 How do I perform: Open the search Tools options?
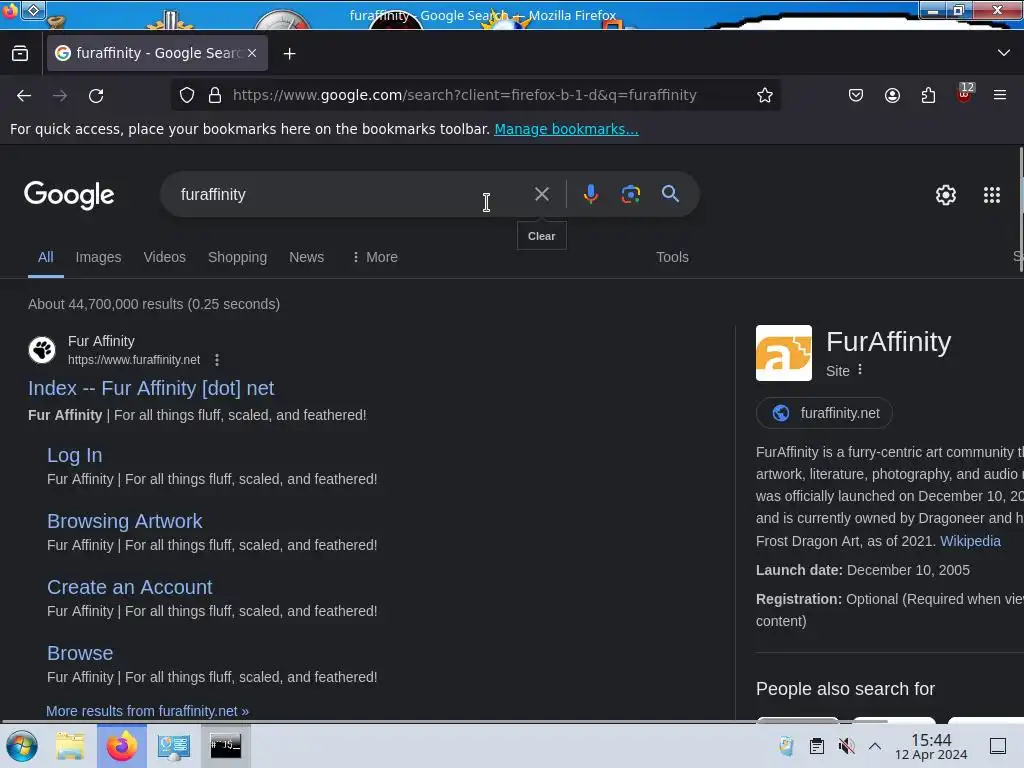[672, 257]
